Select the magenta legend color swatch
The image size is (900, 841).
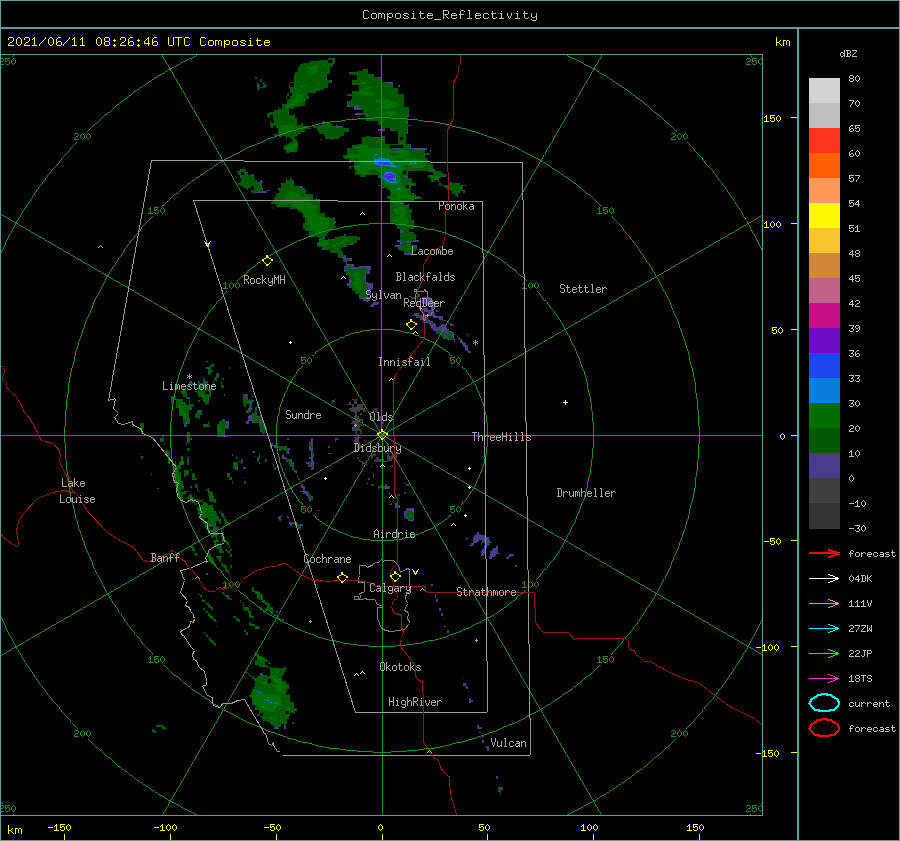824,316
